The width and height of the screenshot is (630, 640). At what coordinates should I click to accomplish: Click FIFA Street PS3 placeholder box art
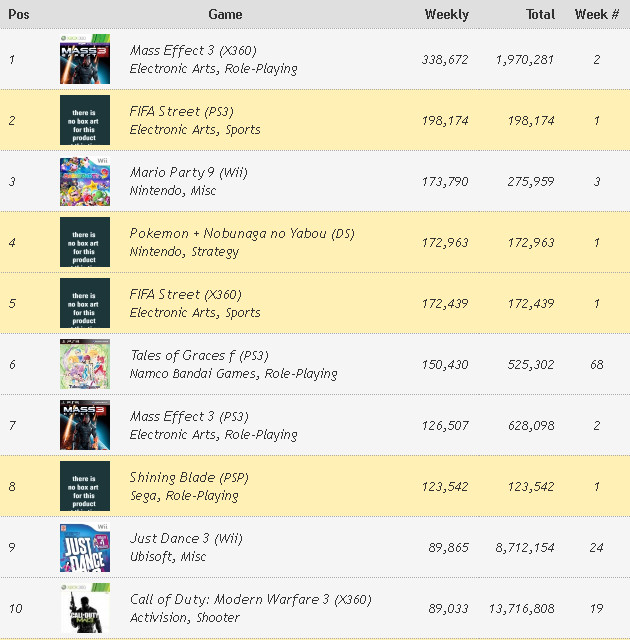point(84,120)
